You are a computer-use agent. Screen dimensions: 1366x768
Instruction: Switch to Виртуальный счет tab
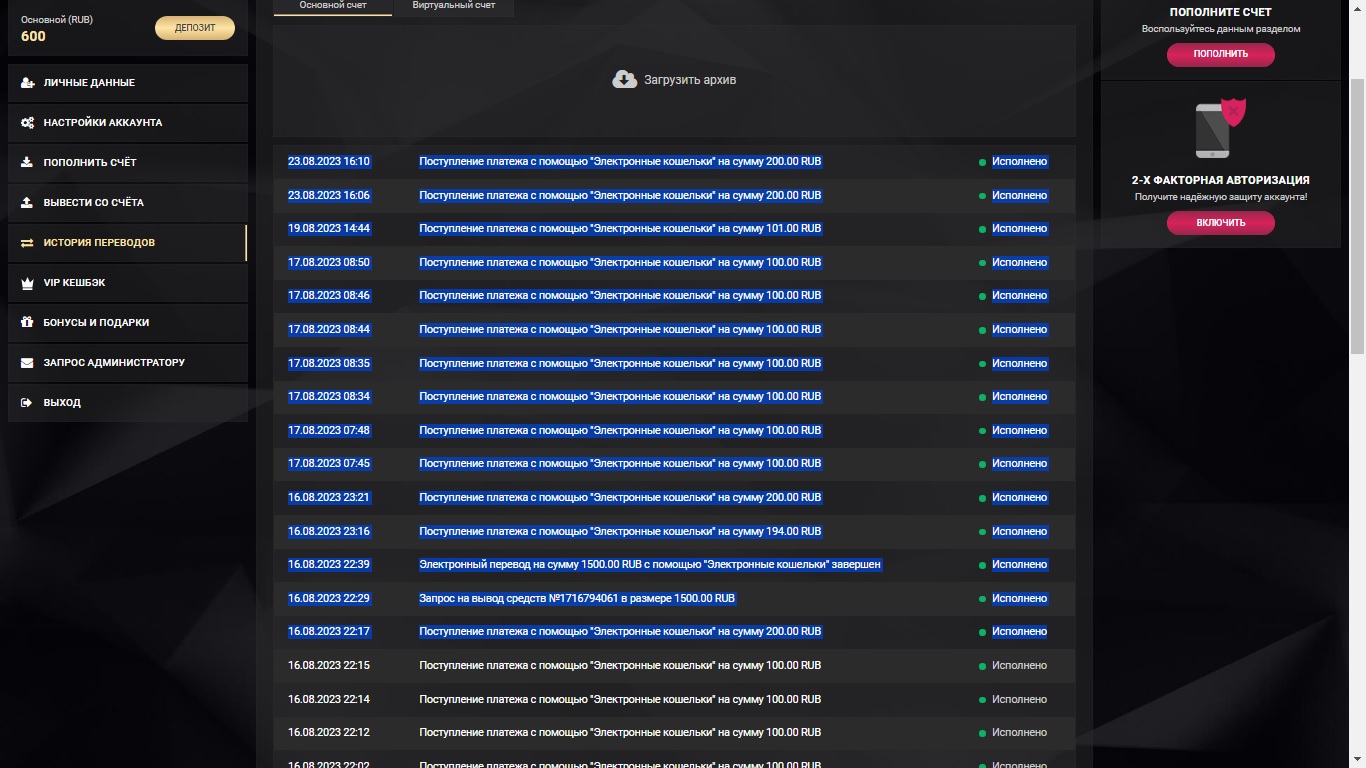(x=454, y=7)
